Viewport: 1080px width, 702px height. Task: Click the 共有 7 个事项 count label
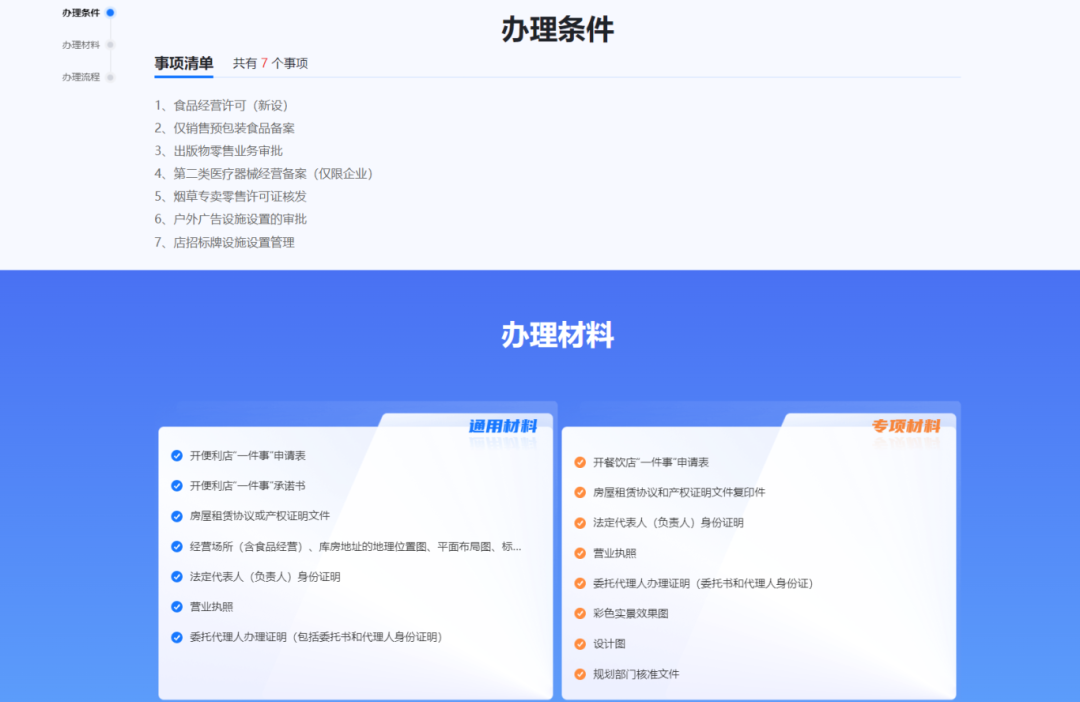pos(270,63)
